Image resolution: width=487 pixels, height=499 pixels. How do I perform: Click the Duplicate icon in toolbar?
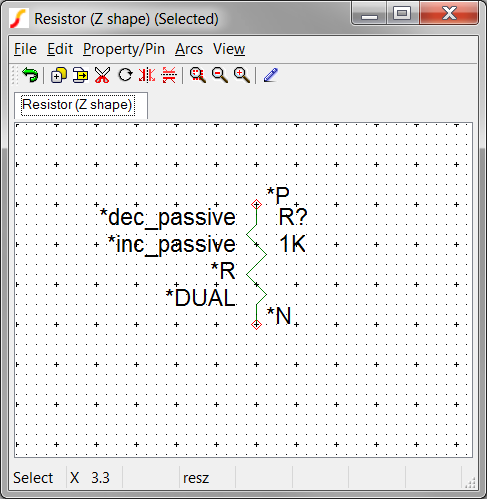[x=58, y=75]
